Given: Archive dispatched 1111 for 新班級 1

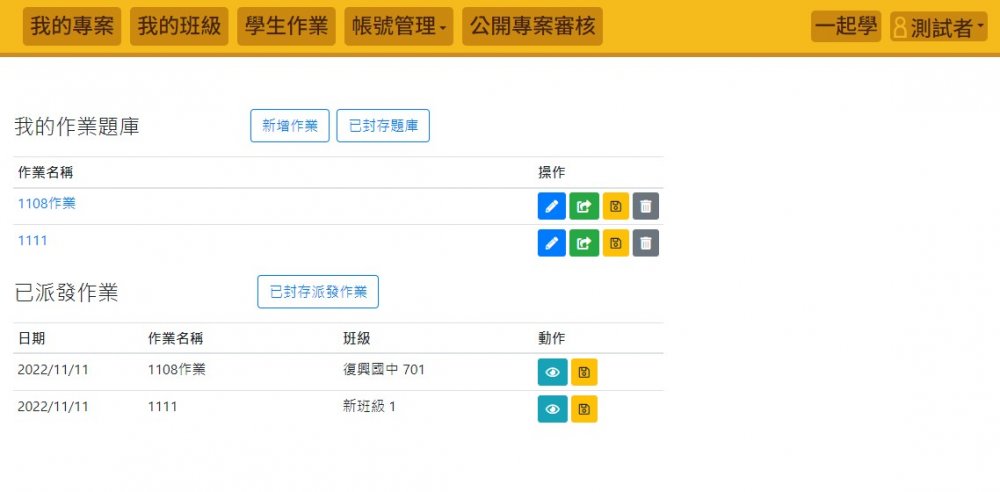Looking at the screenshot, I should 584,409.
